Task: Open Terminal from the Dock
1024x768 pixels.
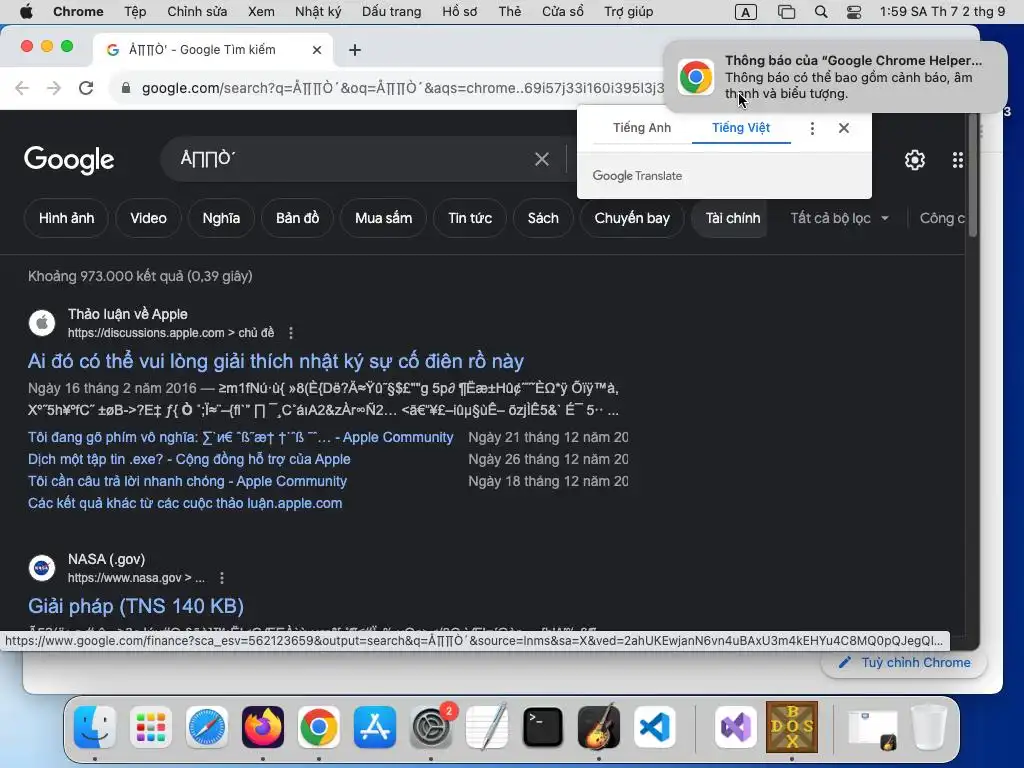Action: [543, 727]
